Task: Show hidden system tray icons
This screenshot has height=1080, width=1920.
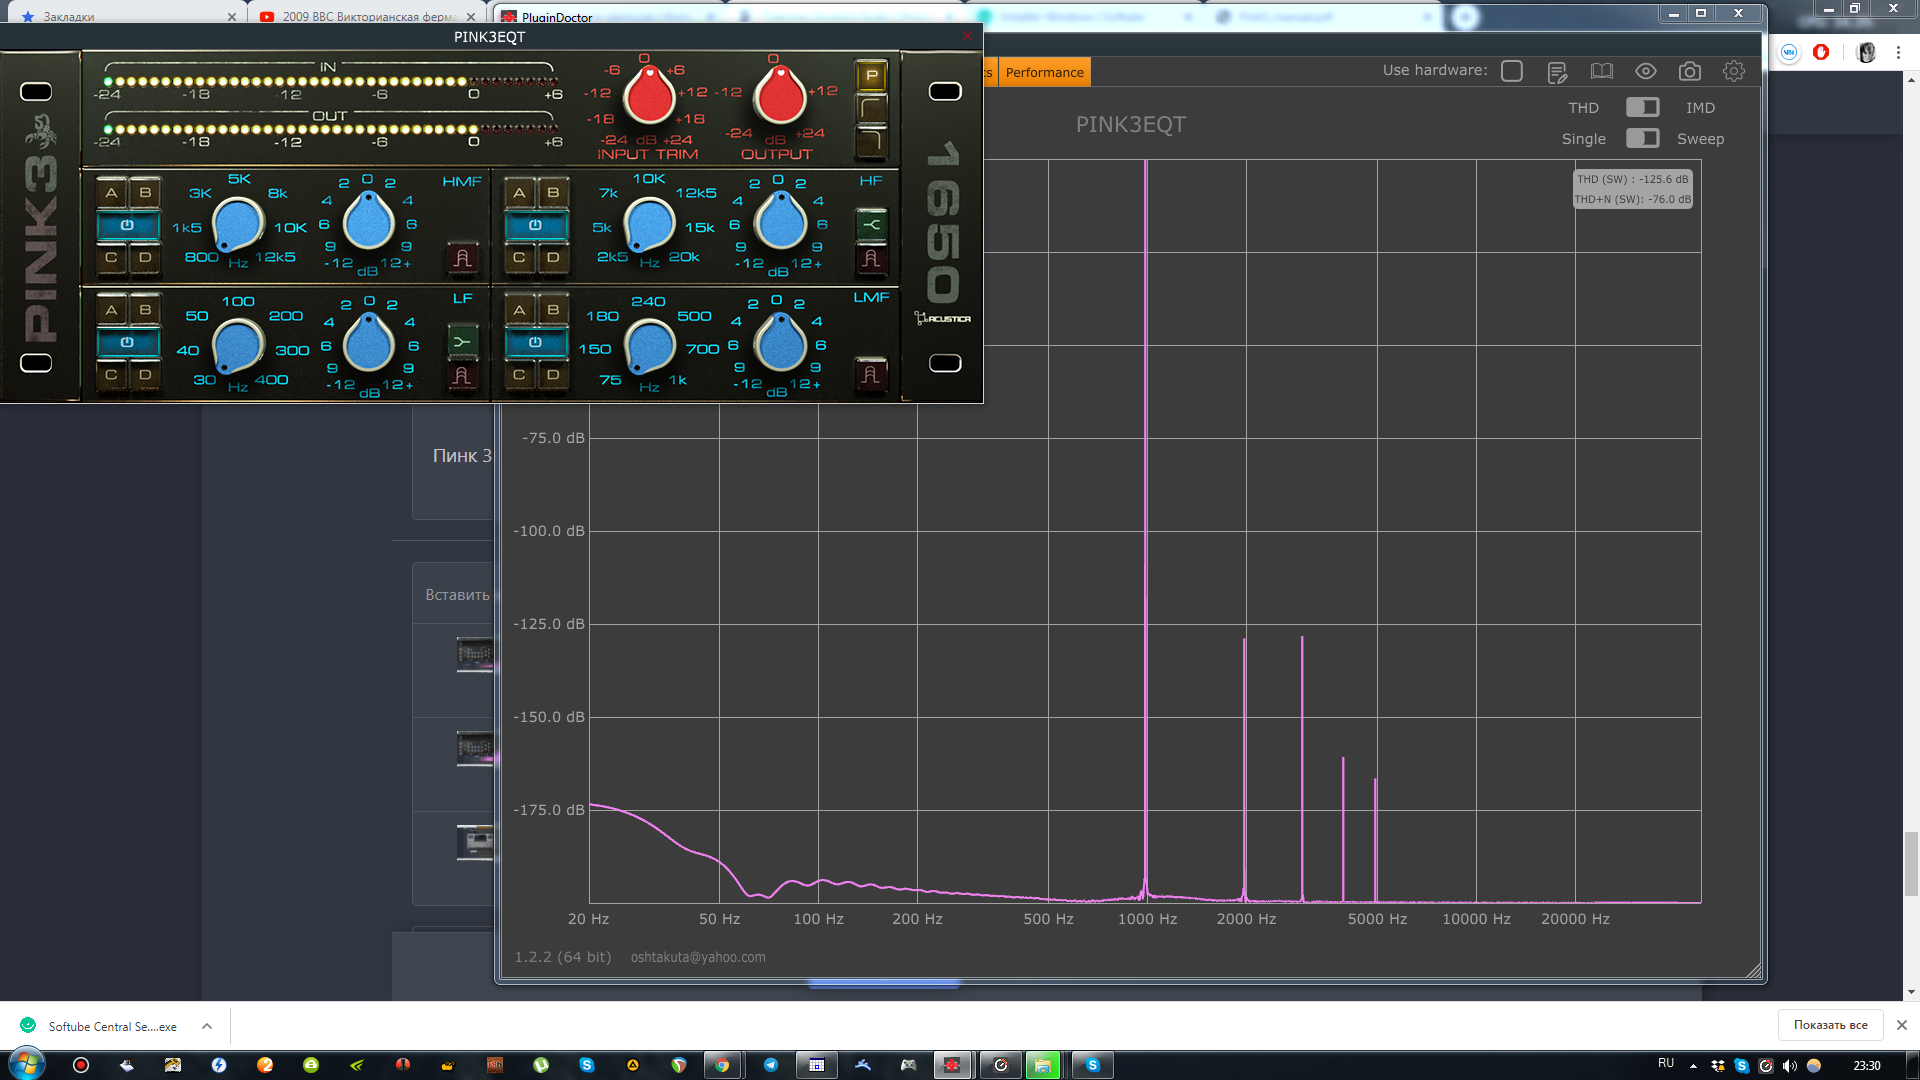Action: pyautogui.click(x=1693, y=1066)
